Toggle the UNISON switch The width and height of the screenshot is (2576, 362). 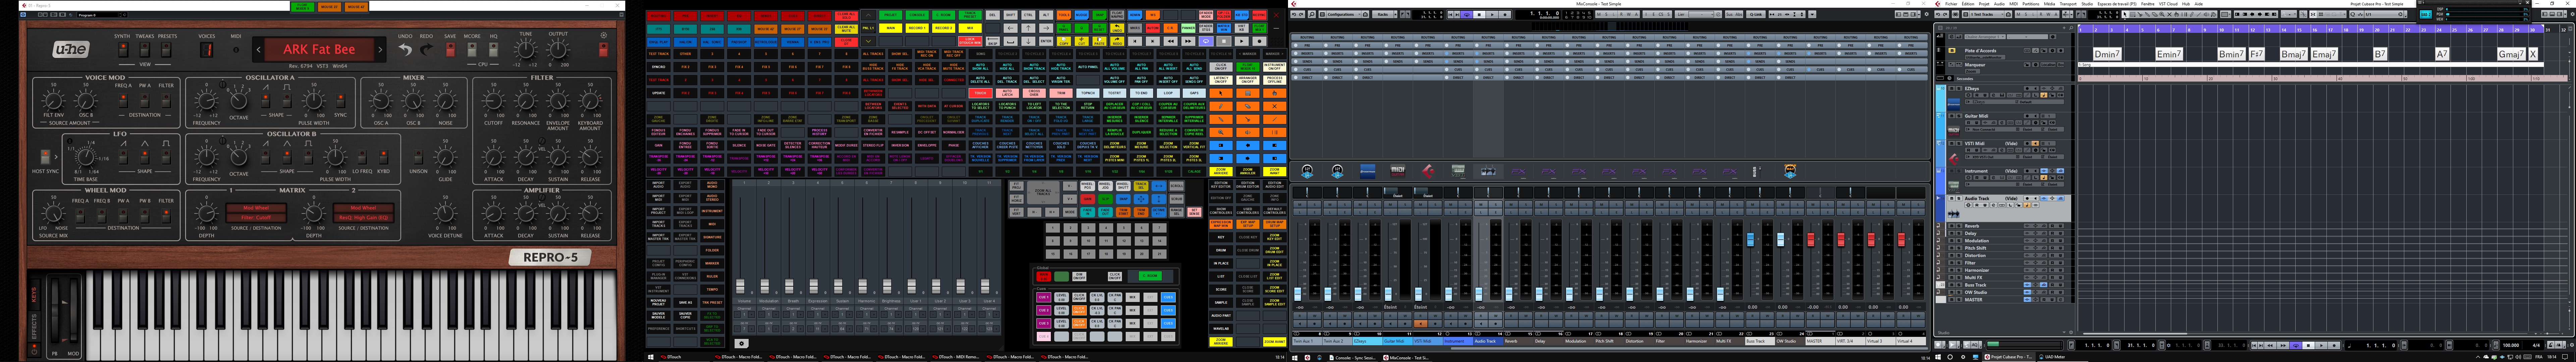418,157
